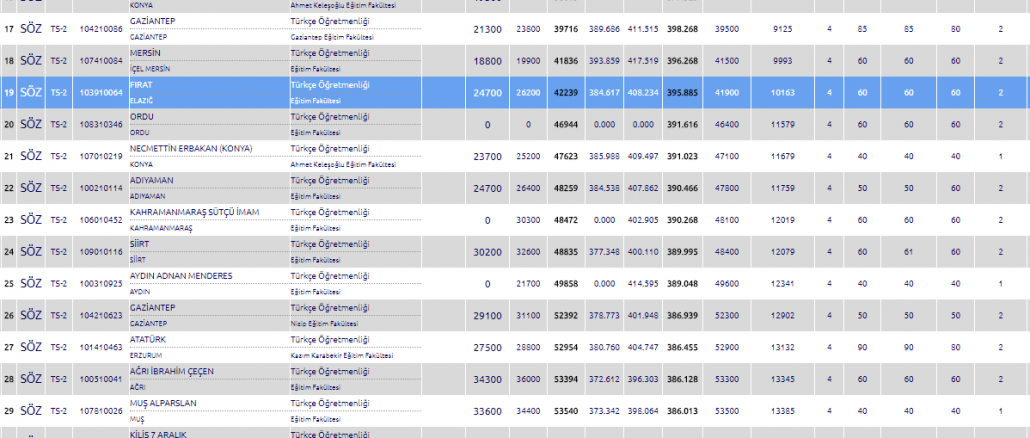Screen dimensions: 1030x438
Task: Select AĞRI İBRAHİM ÇEÇEN university link
Action: (x=174, y=372)
